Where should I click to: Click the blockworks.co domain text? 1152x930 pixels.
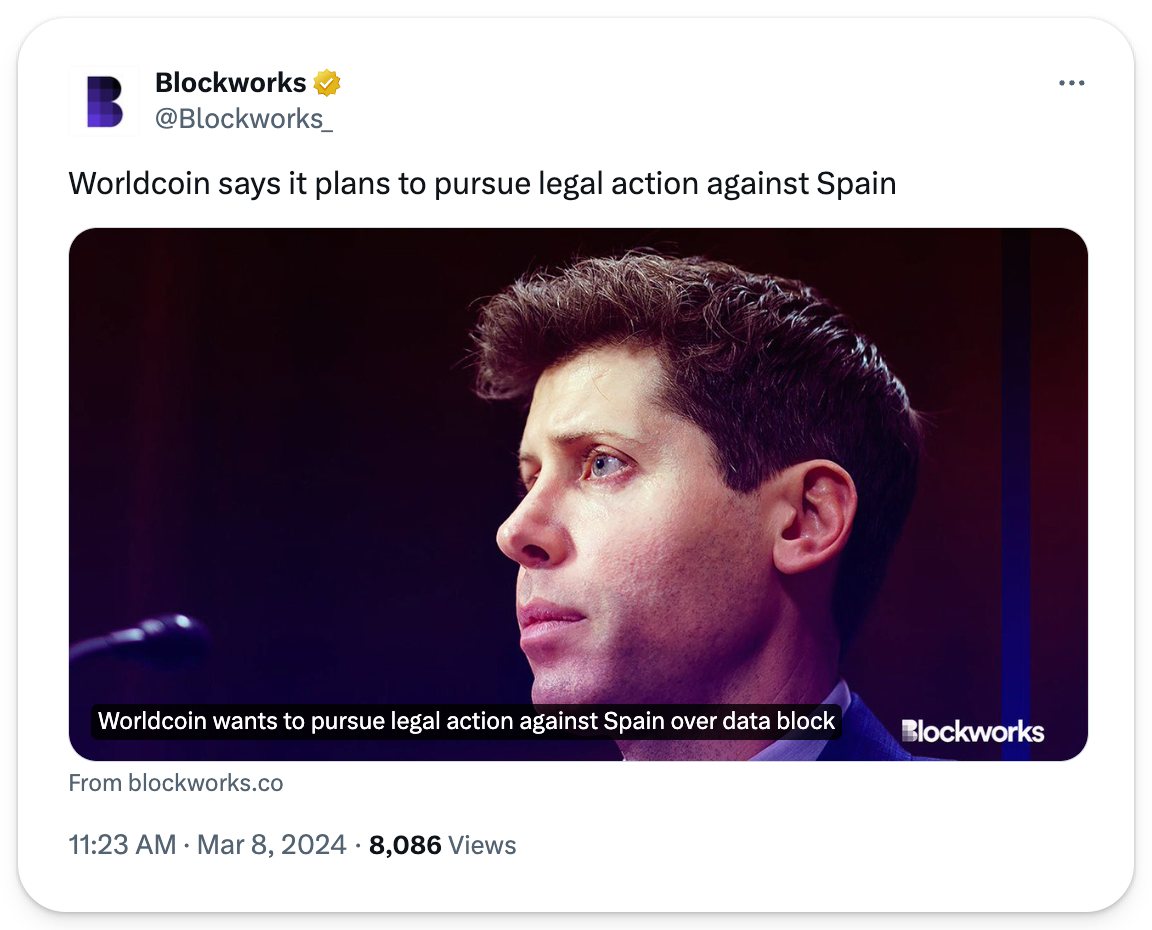click(x=206, y=783)
